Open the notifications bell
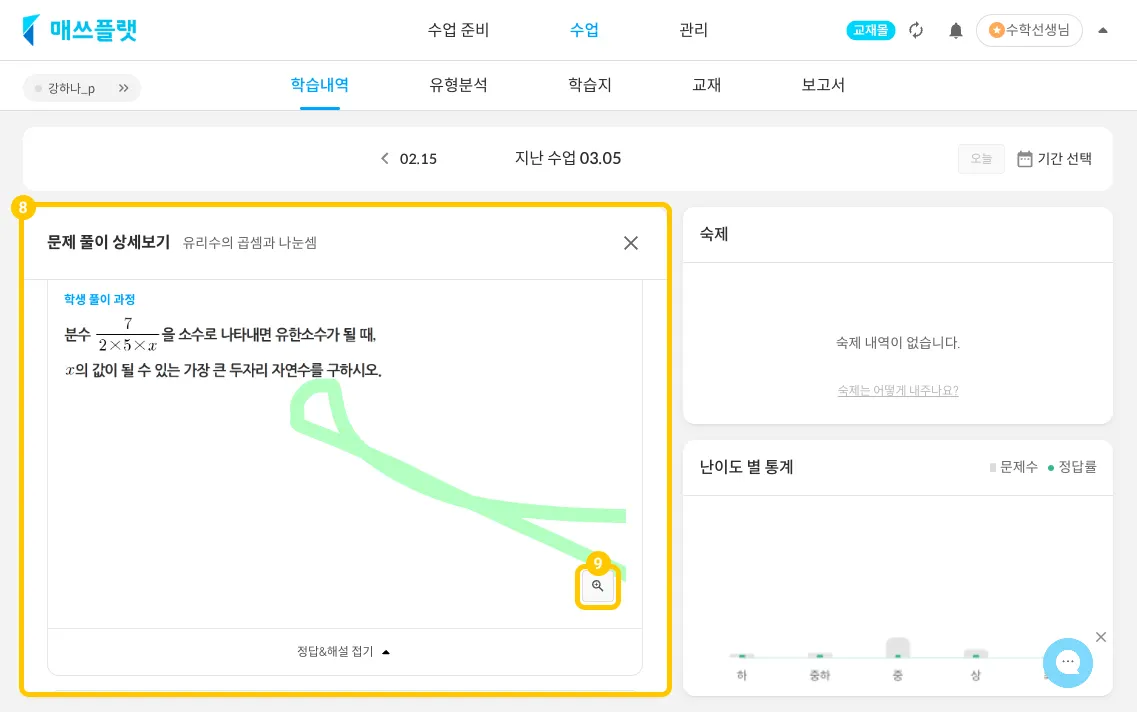The image size is (1137, 712). pyautogui.click(x=956, y=30)
